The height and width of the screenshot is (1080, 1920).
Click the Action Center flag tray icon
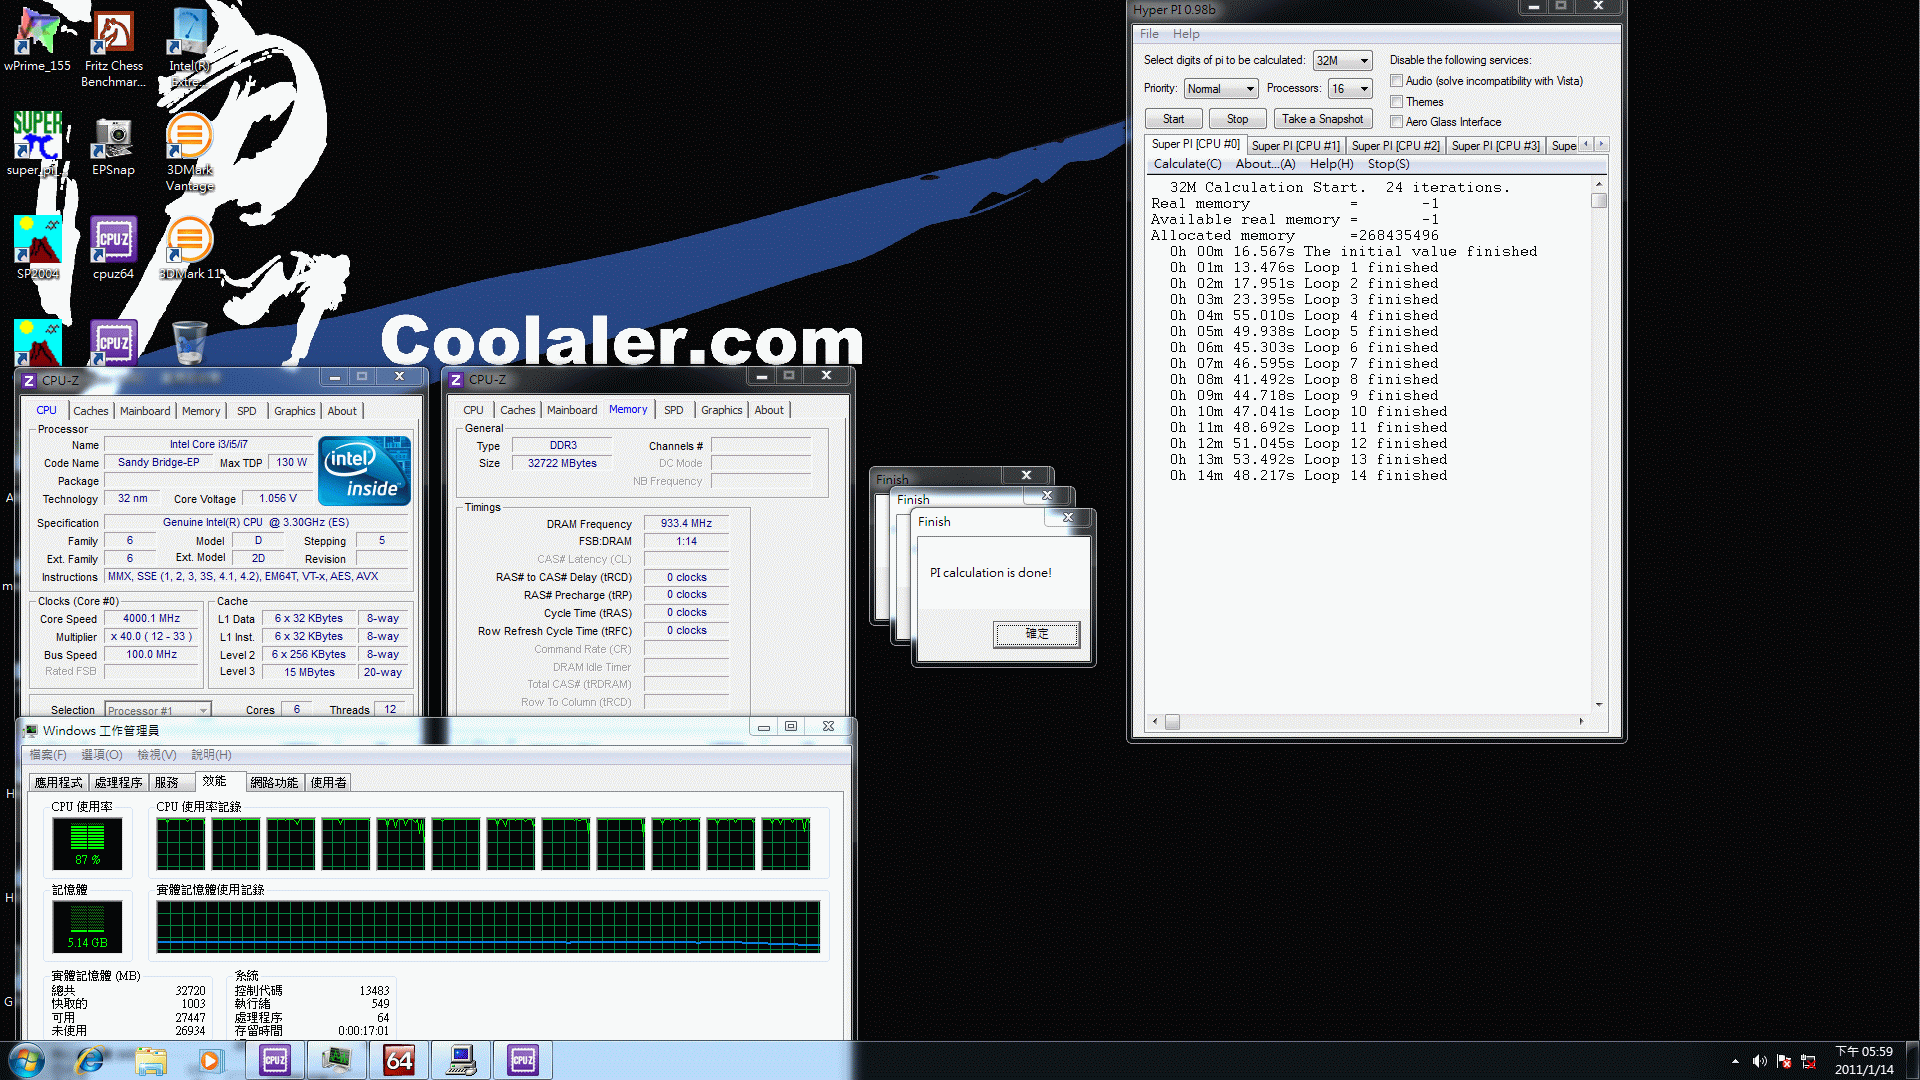[x=1784, y=1061]
